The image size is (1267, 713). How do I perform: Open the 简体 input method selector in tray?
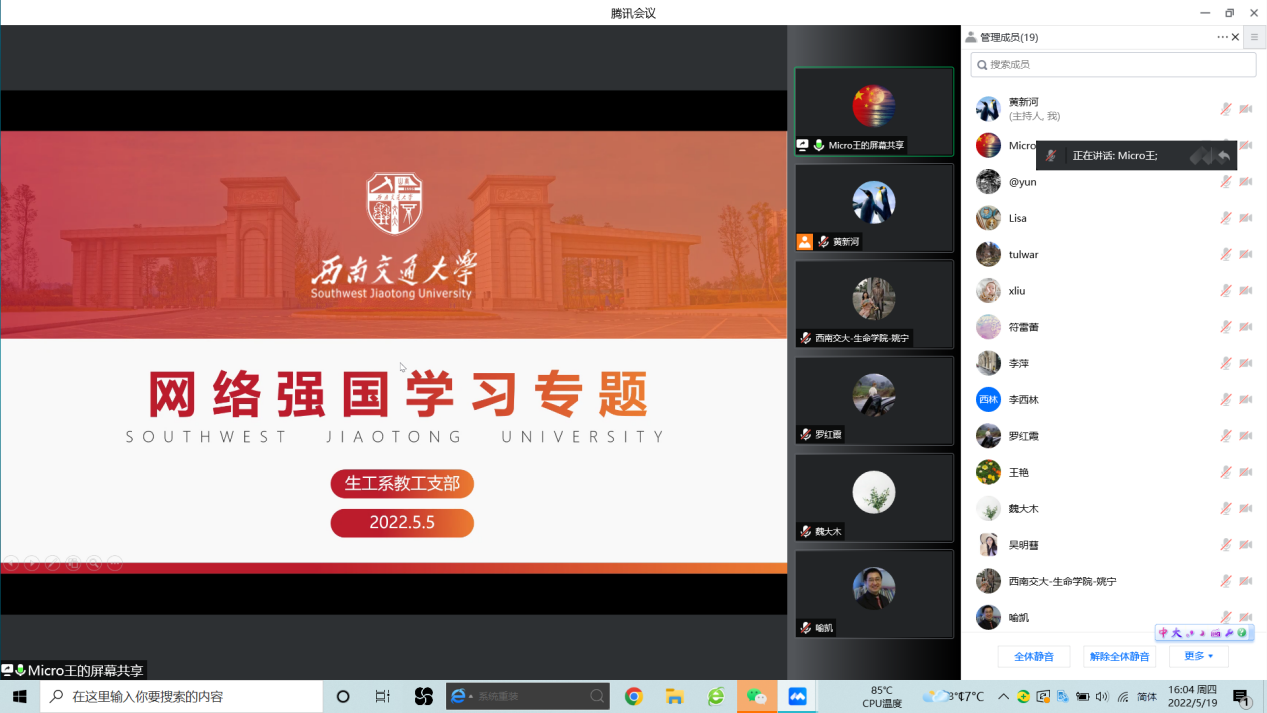tap(1147, 697)
